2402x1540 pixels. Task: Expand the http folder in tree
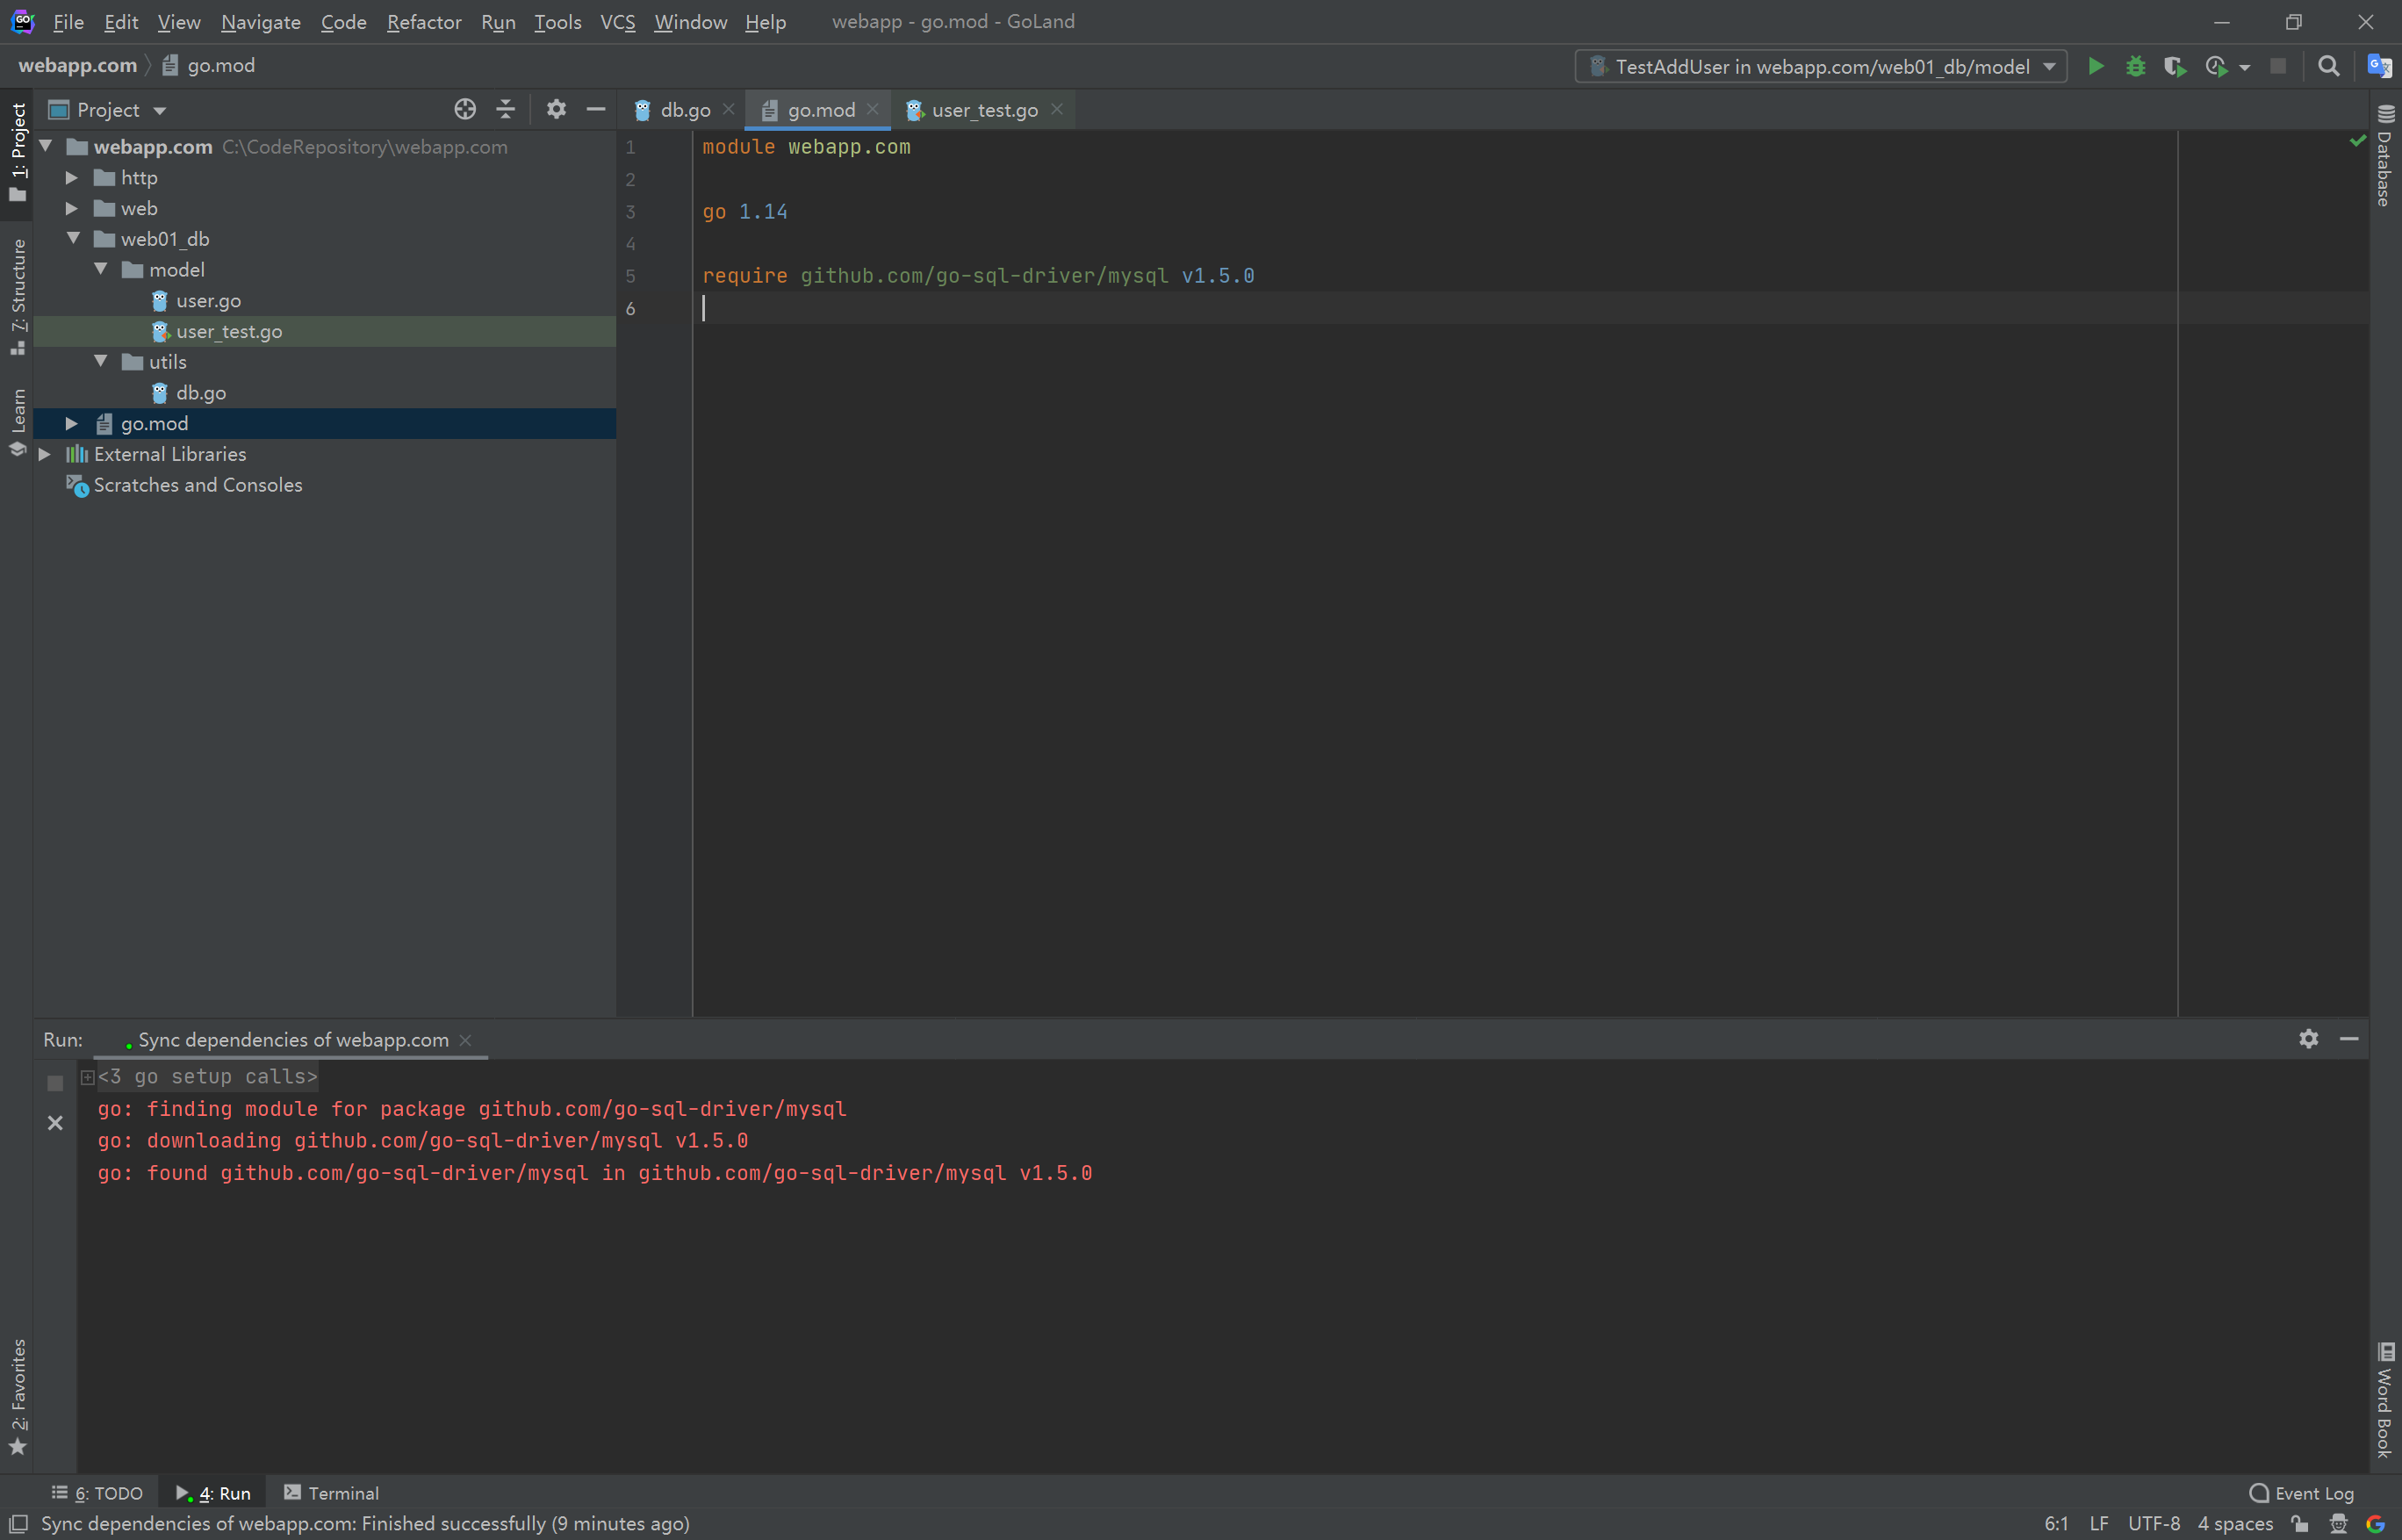(x=72, y=178)
